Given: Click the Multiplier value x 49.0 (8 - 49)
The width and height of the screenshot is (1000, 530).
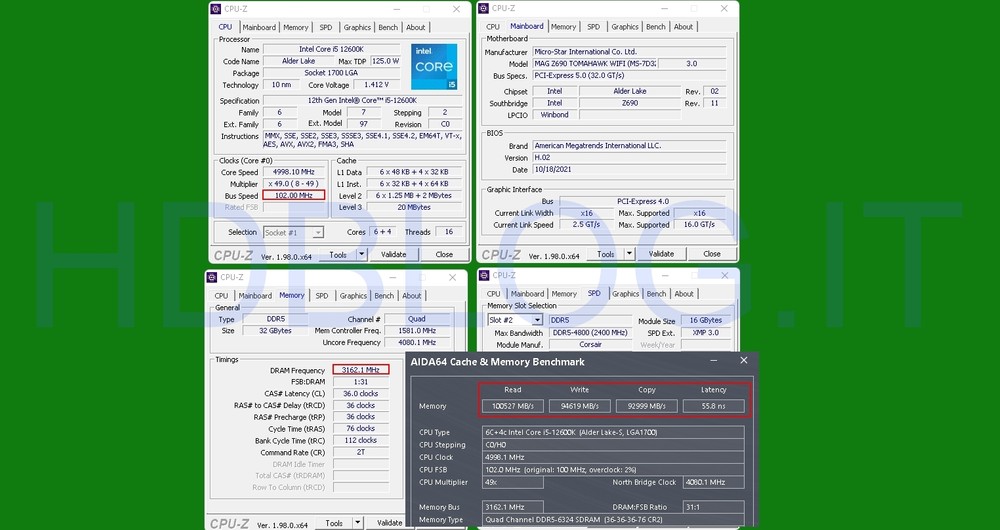Looking at the screenshot, I should click(x=293, y=184).
